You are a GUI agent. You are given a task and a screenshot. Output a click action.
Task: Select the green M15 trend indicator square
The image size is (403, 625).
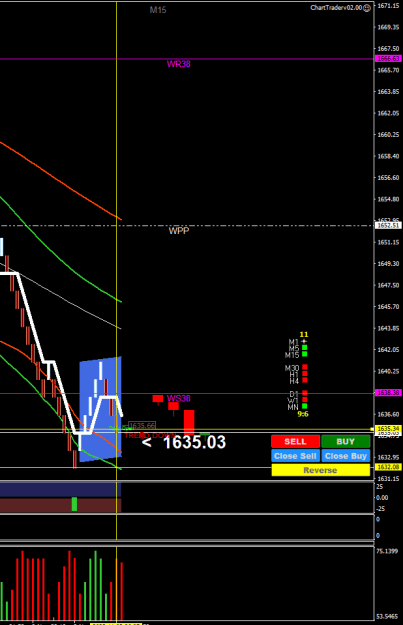coord(305,354)
